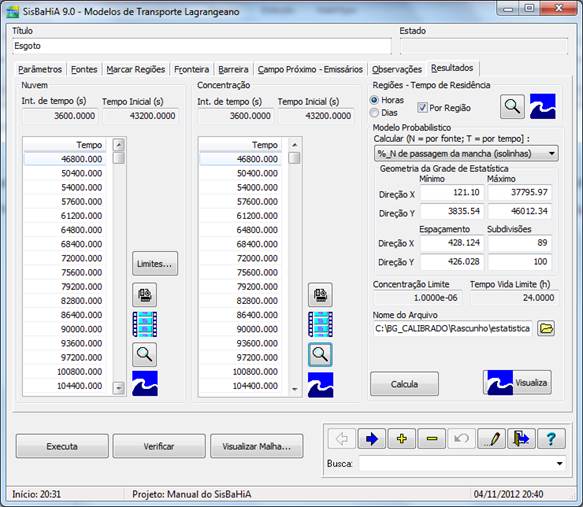The width and height of the screenshot is (583, 507).
Task: Print the Concentração results list
Action: pyautogui.click(x=320, y=295)
